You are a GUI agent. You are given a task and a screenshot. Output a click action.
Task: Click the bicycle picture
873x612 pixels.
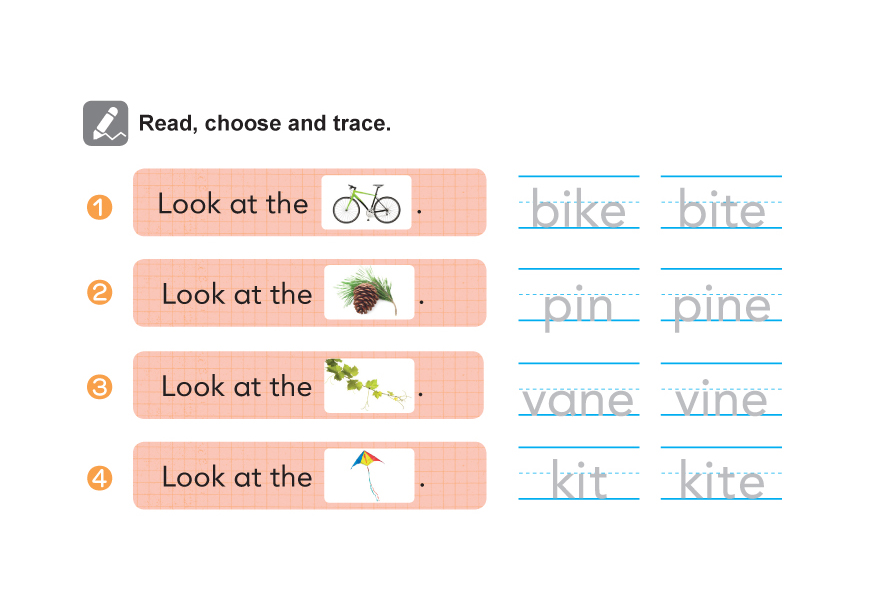(x=366, y=203)
